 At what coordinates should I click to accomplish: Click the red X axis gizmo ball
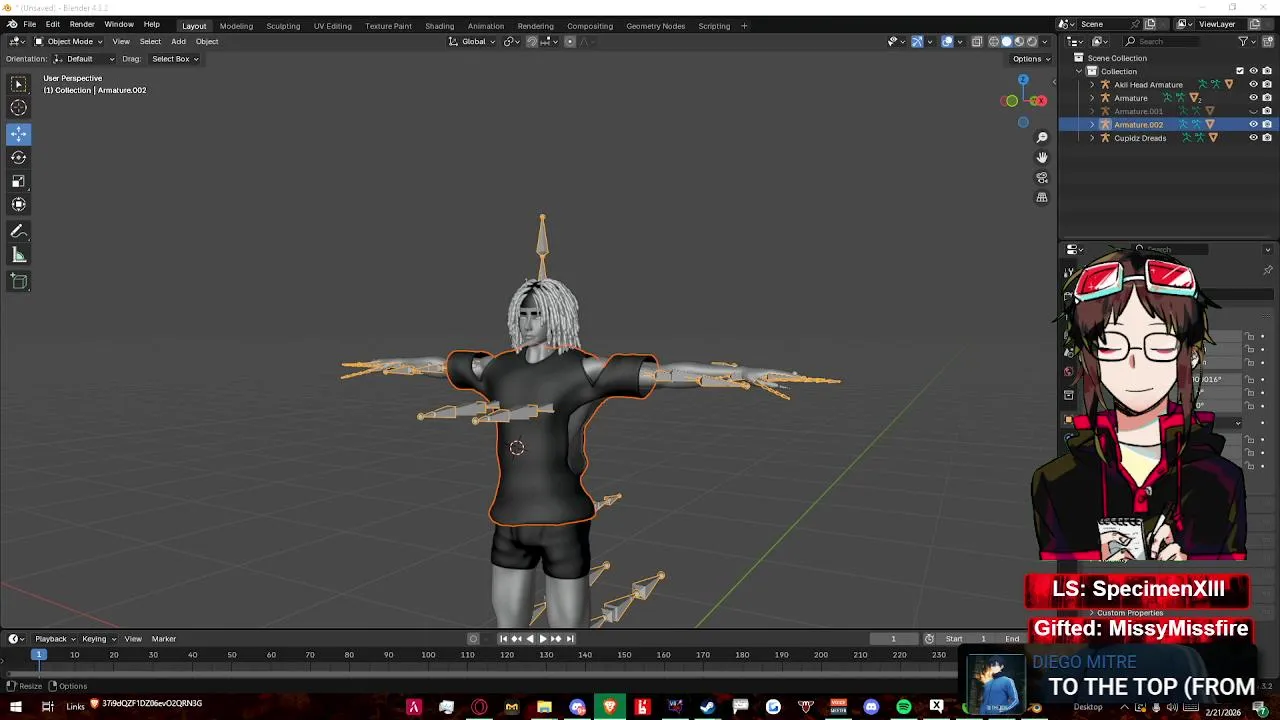point(1040,100)
